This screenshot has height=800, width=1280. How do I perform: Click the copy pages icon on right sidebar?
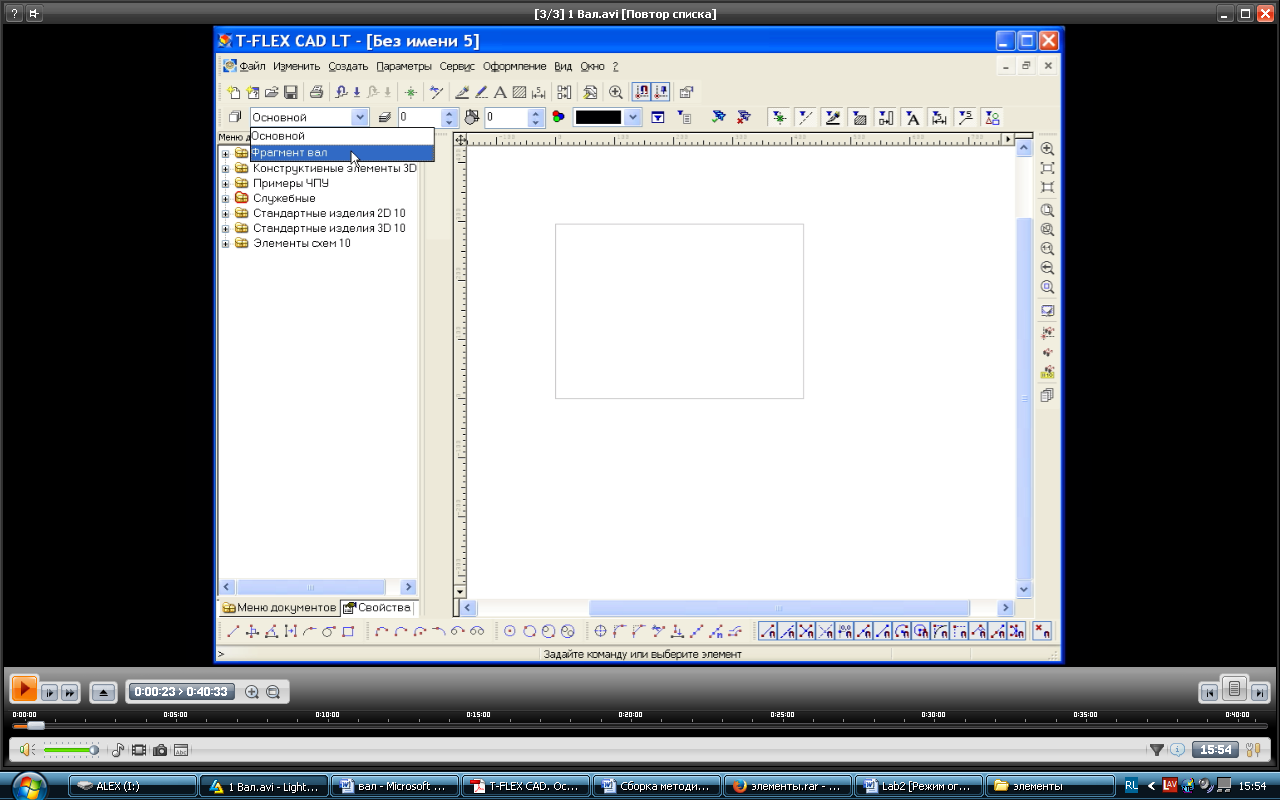tap(1047, 395)
